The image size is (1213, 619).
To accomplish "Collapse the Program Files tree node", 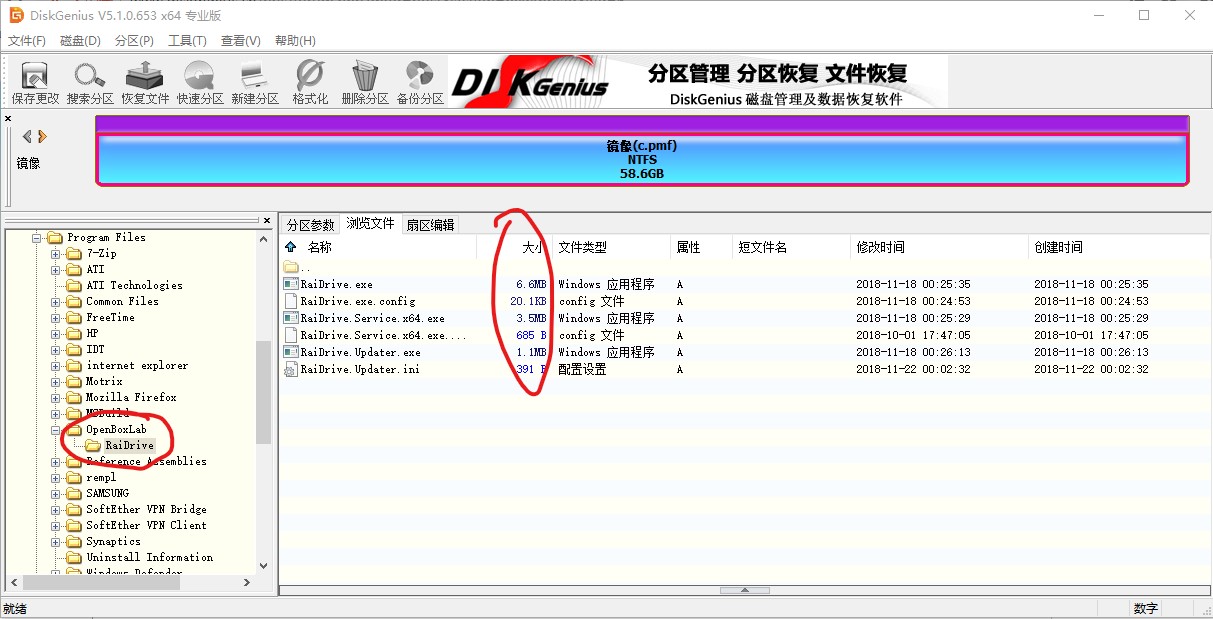I will pos(39,238).
